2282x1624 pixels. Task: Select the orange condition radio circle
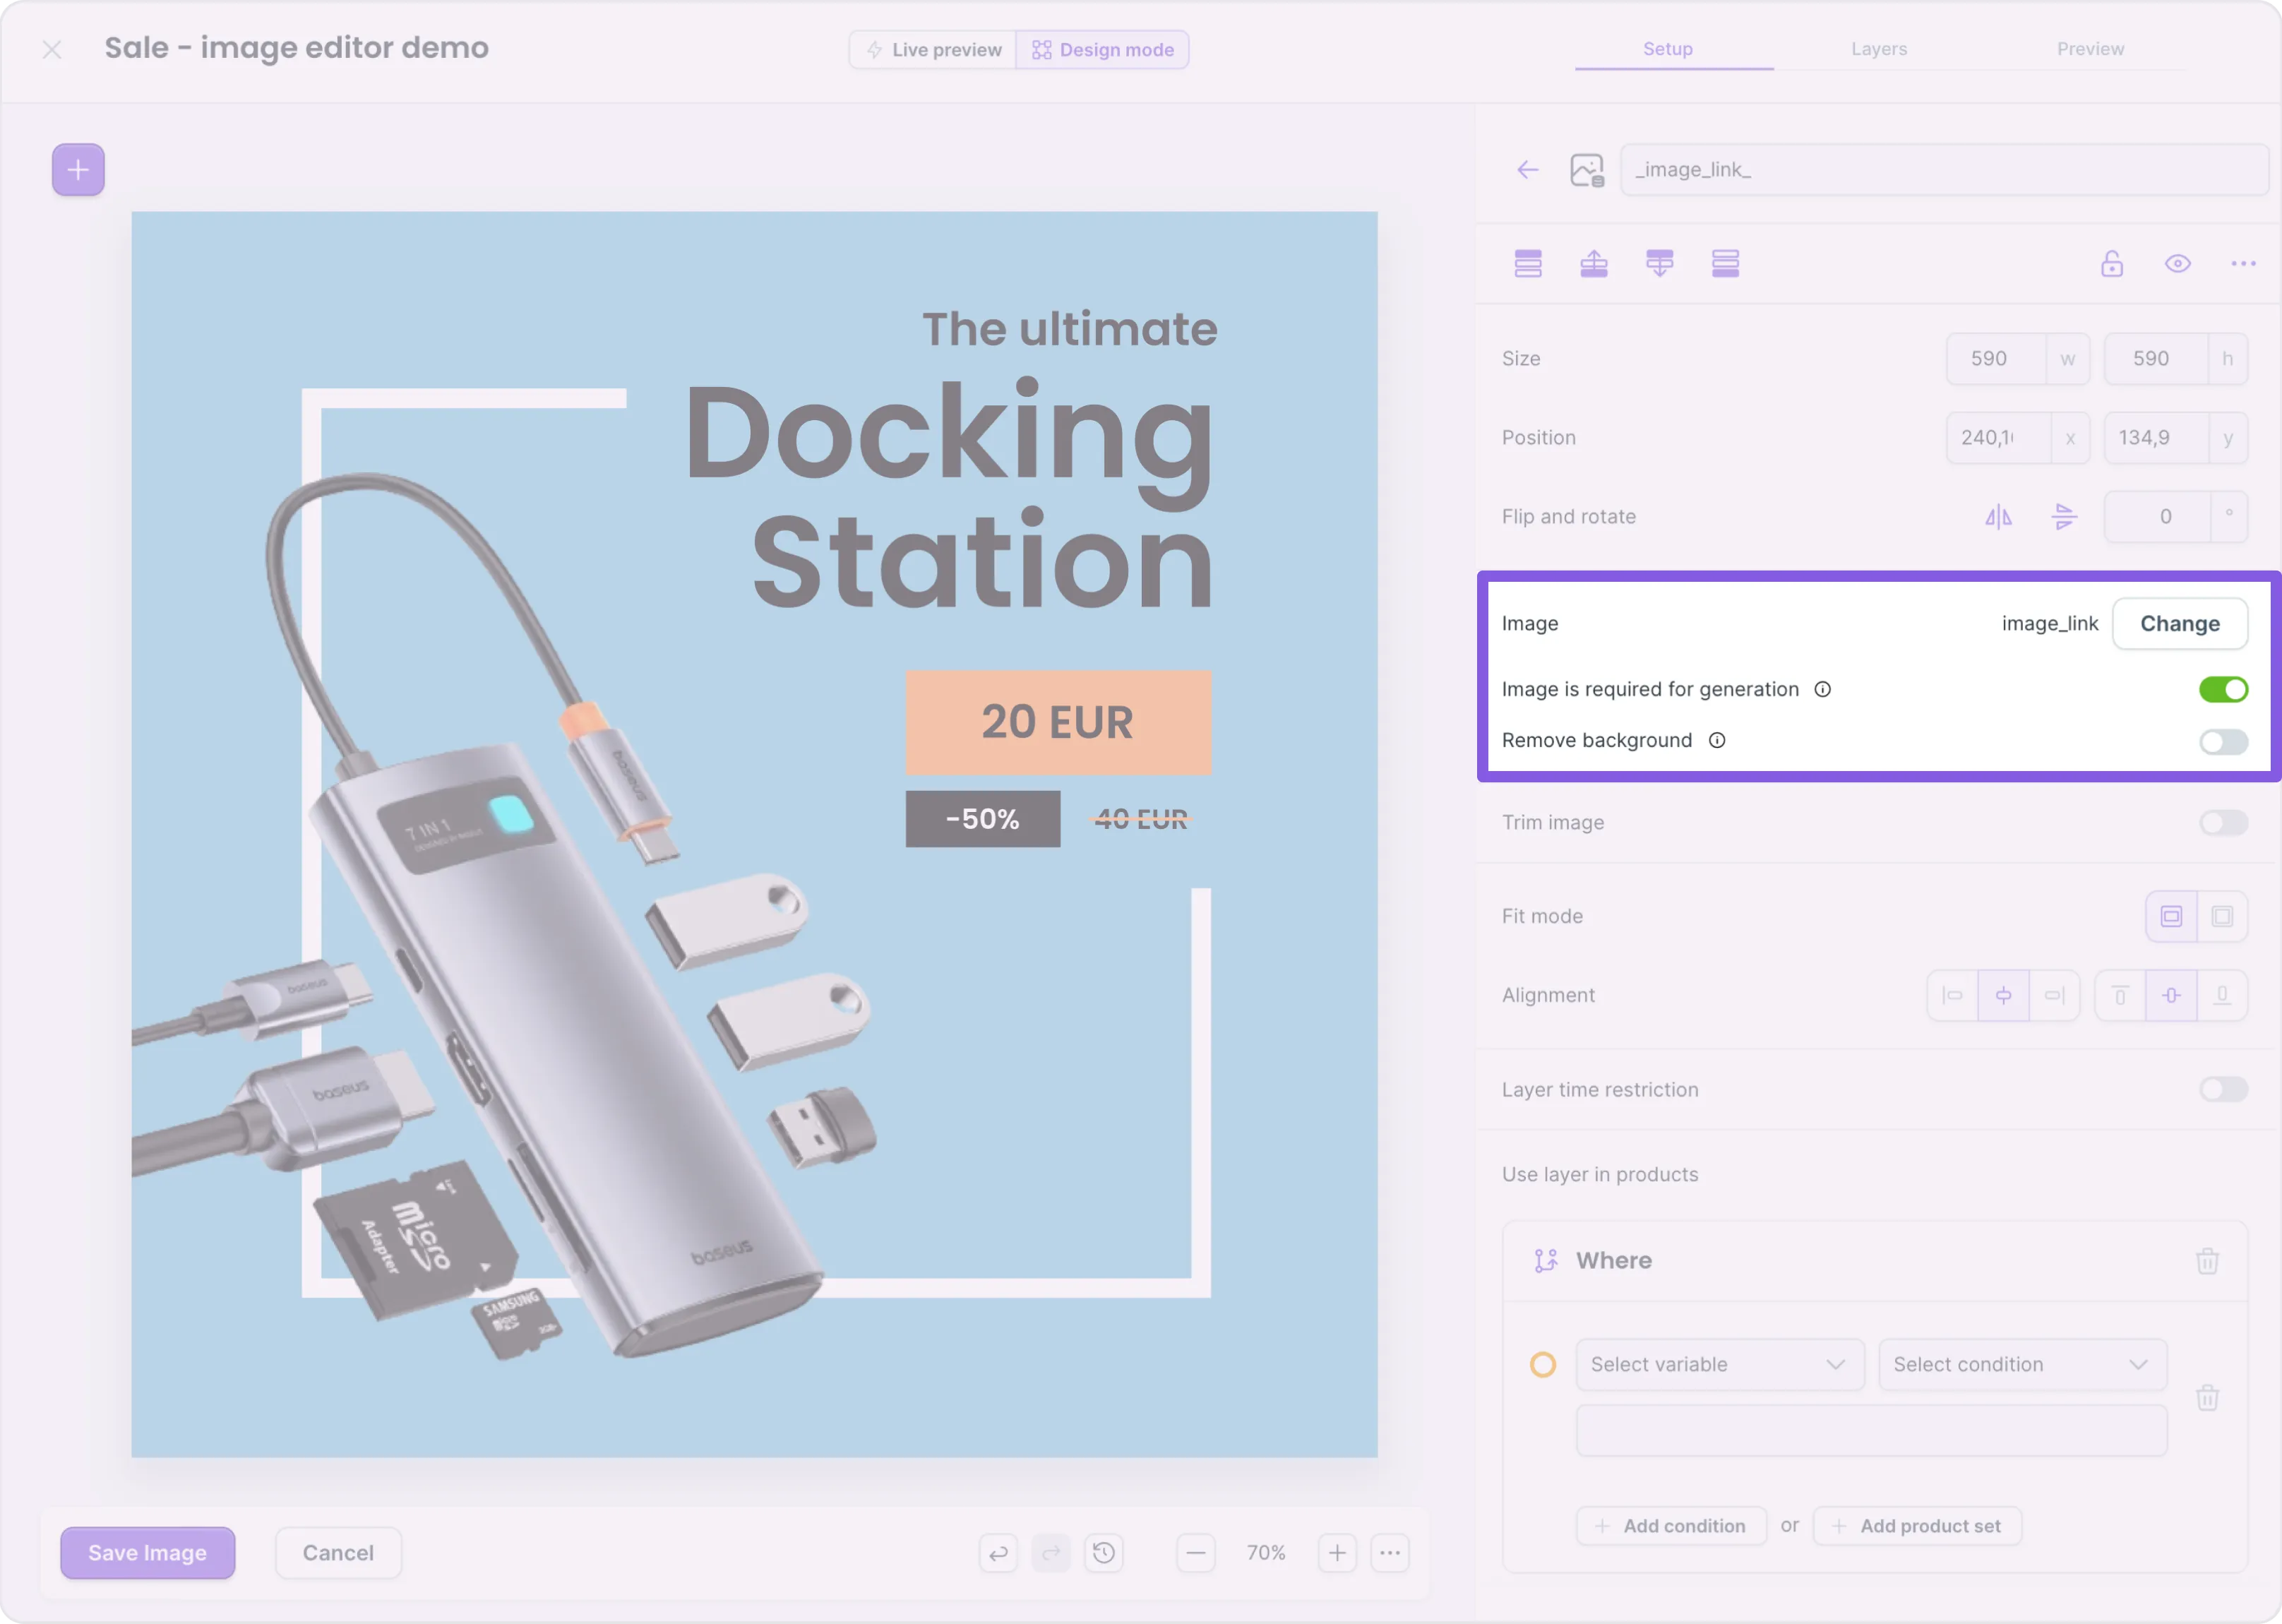point(1543,1364)
